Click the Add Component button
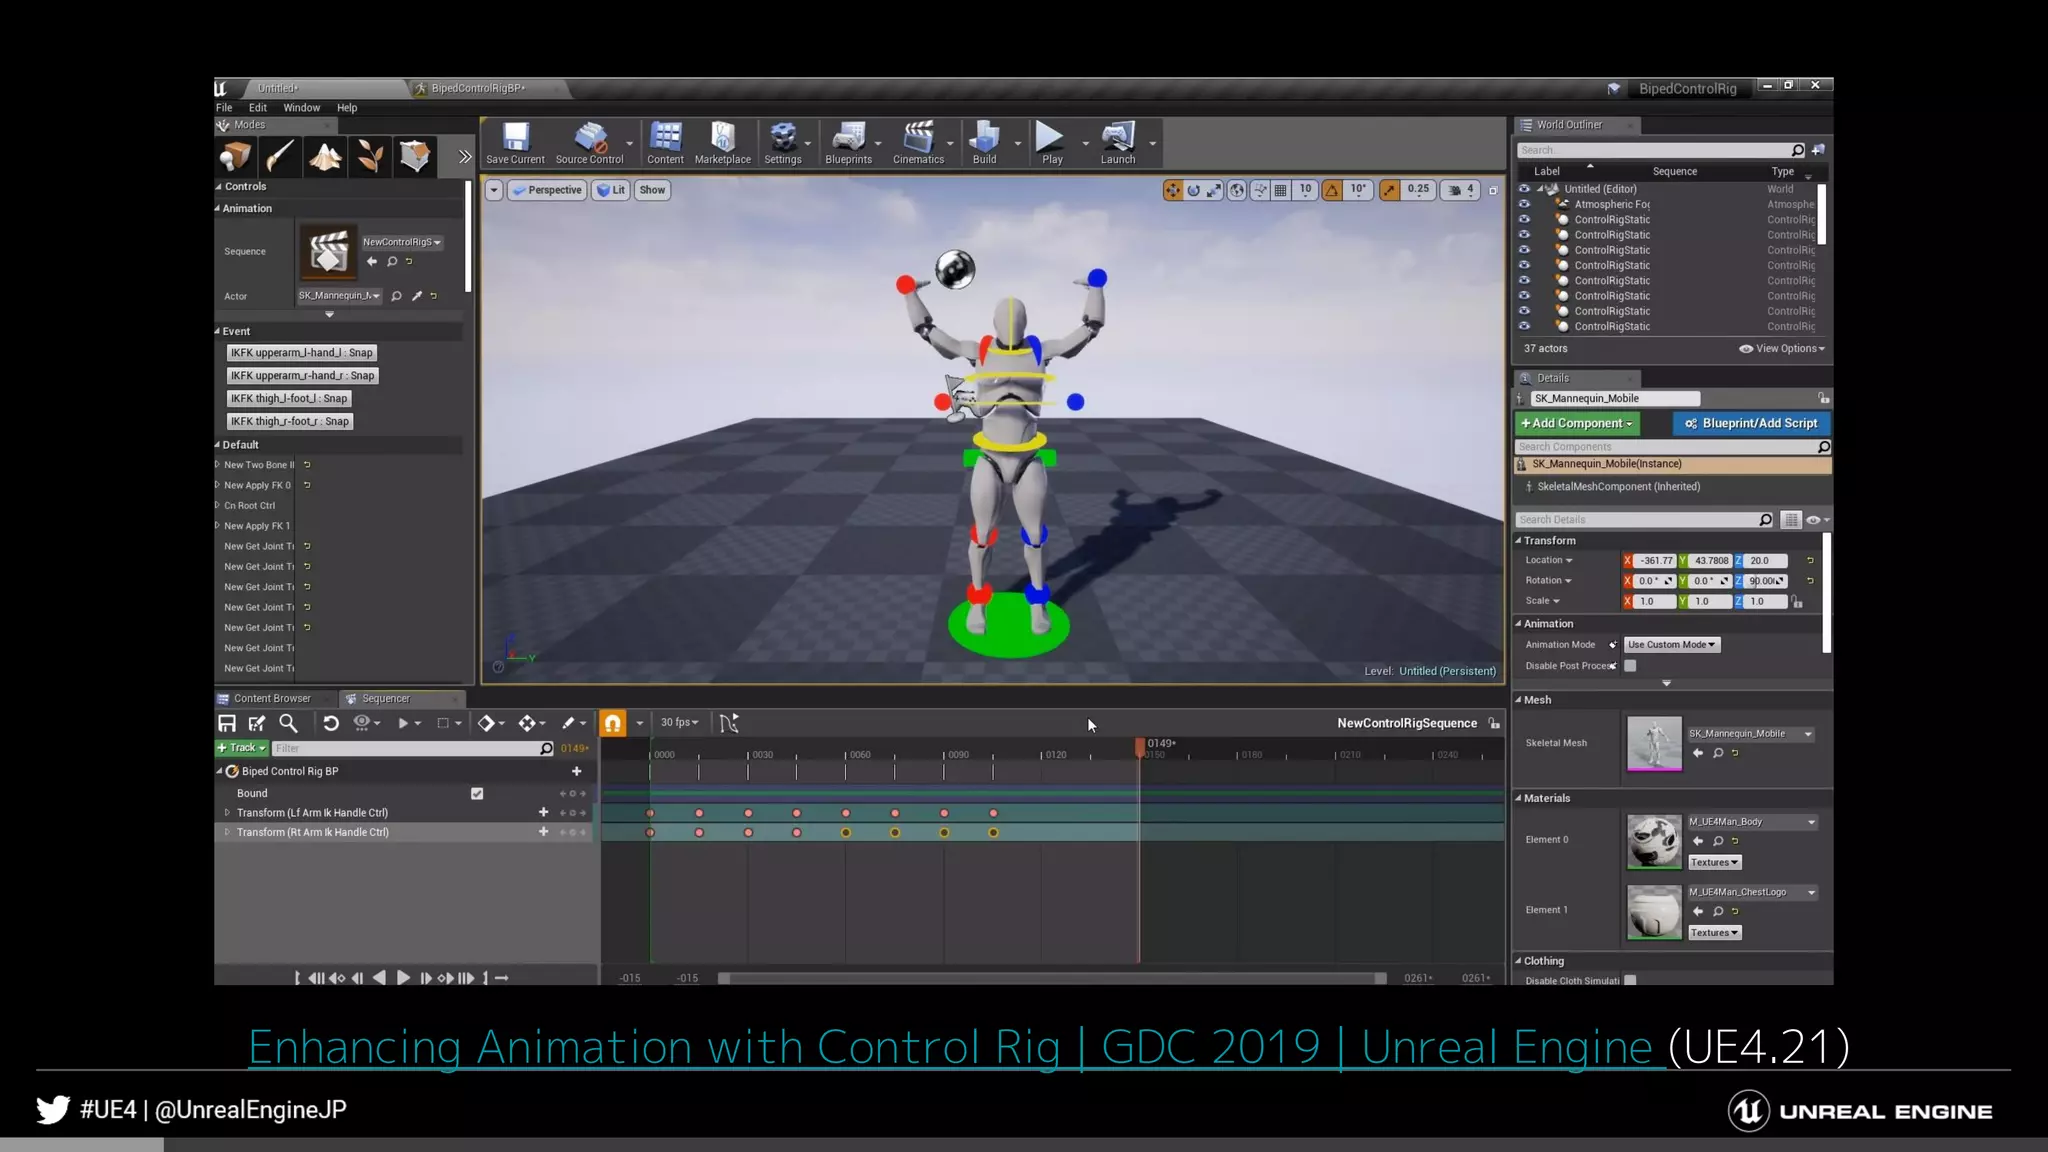The width and height of the screenshot is (2048, 1152). 1577,424
